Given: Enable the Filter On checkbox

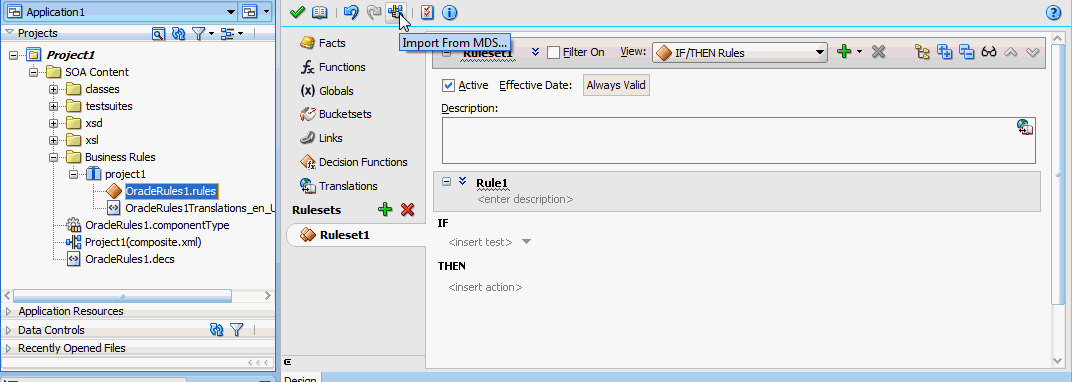Looking at the screenshot, I should 554,53.
